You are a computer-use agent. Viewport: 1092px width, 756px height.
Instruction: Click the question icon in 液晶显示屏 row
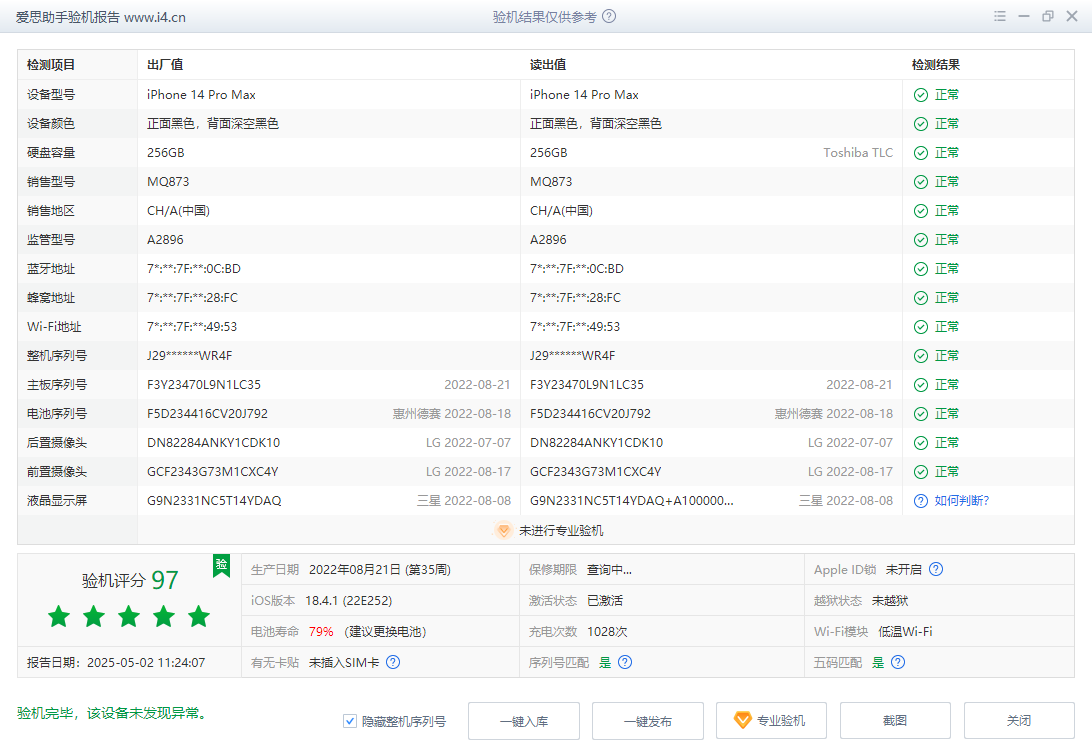coord(921,501)
